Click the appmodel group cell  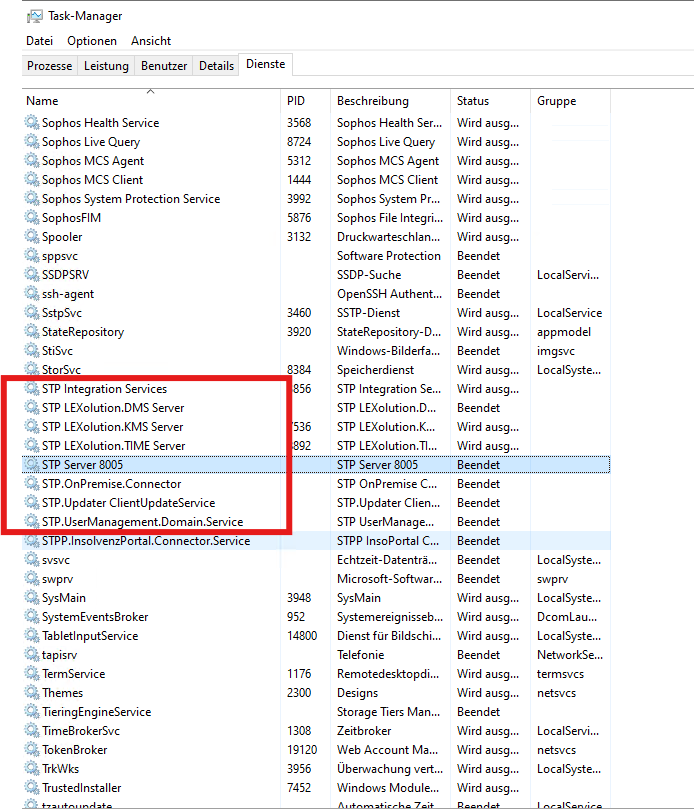[x=564, y=332]
